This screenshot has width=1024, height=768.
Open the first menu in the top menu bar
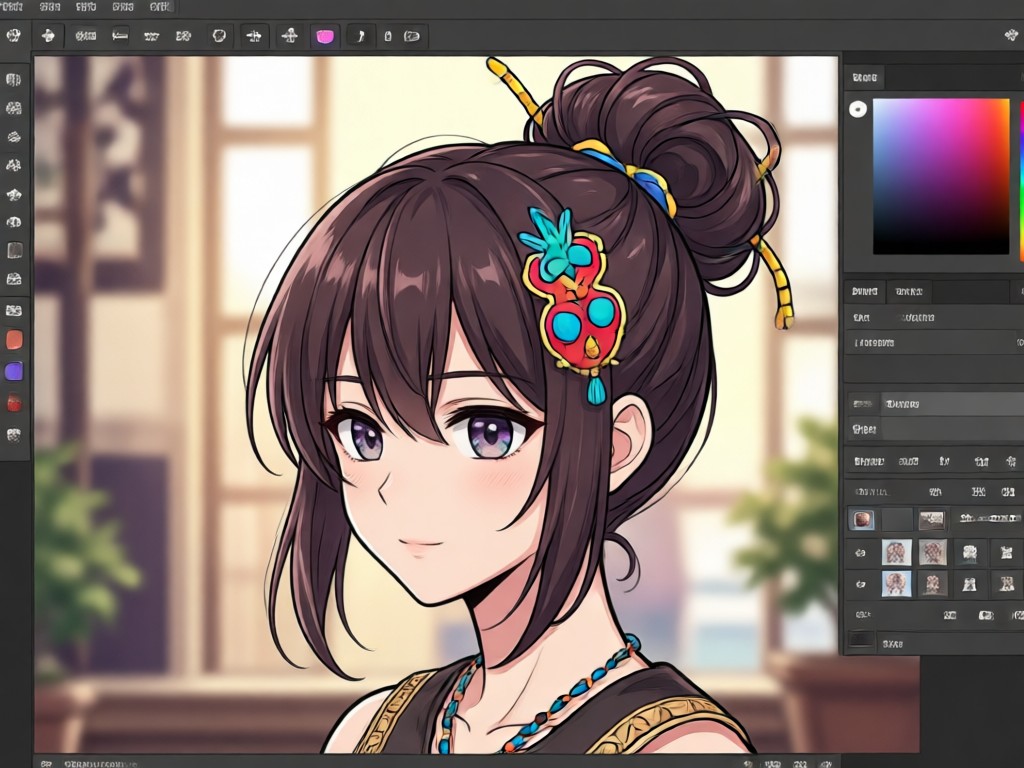pos(12,7)
